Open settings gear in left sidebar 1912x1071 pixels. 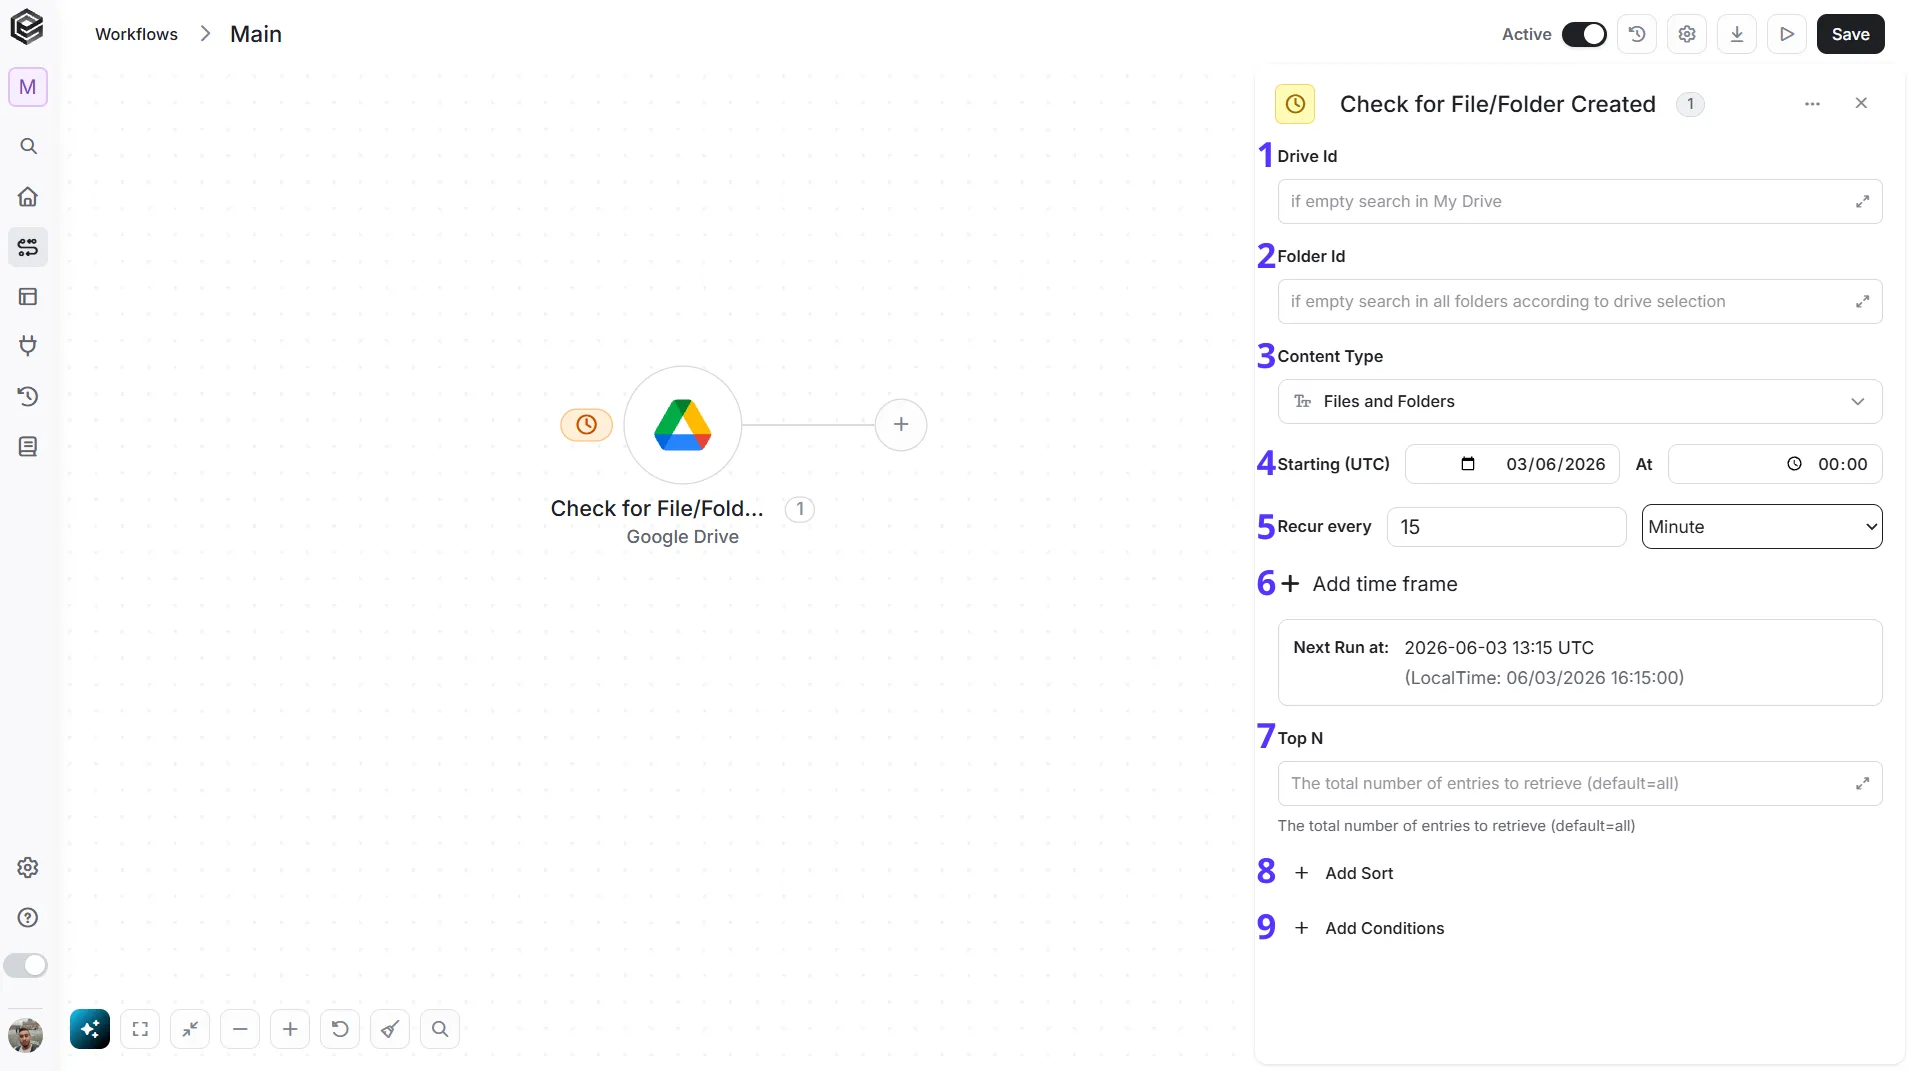pos(28,867)
